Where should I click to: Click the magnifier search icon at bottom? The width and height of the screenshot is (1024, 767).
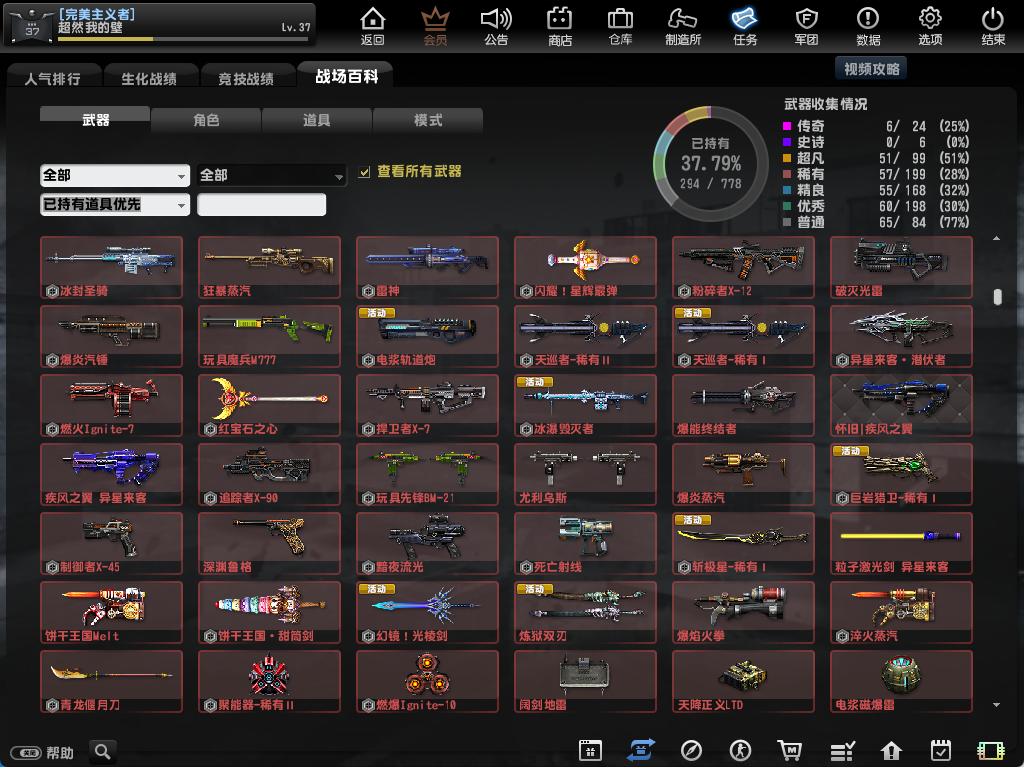coord(102,751)
